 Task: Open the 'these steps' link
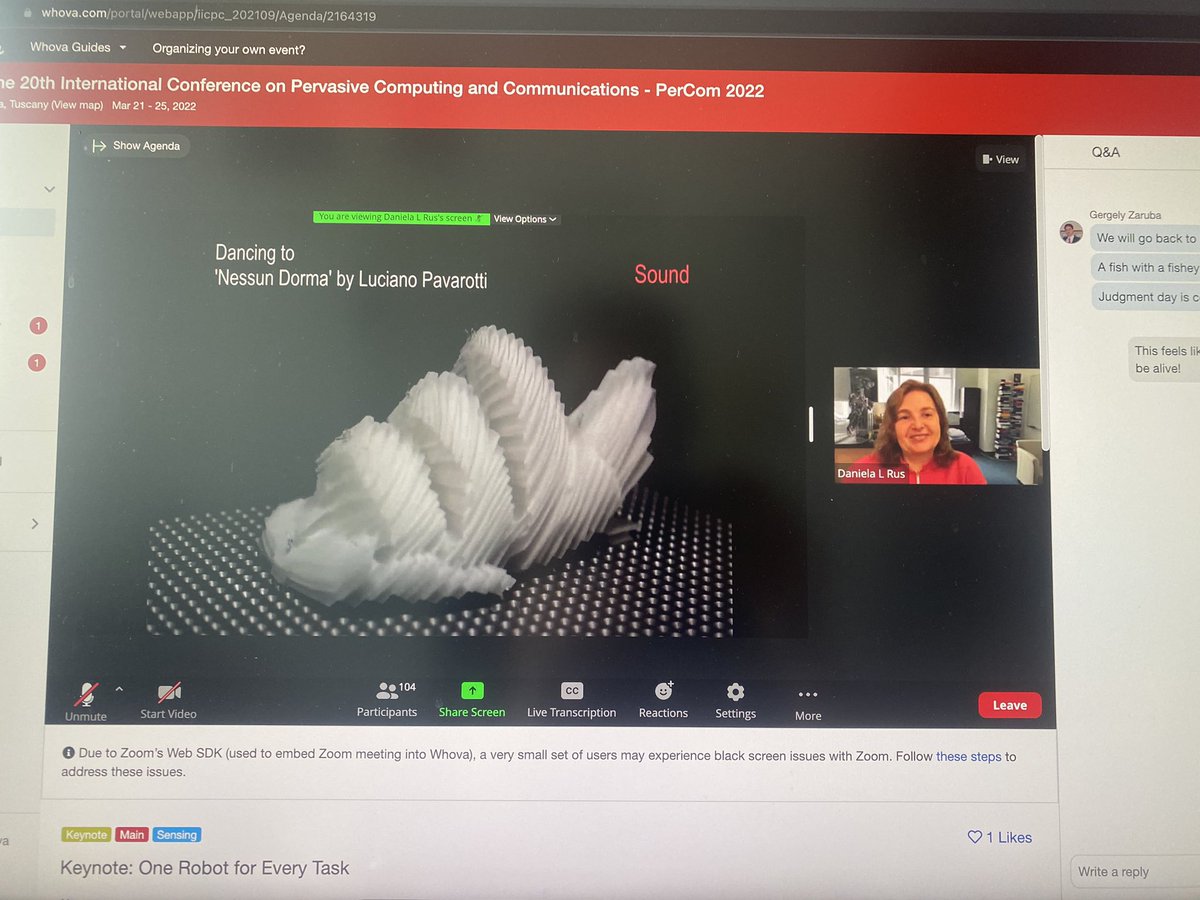(968, 756)
